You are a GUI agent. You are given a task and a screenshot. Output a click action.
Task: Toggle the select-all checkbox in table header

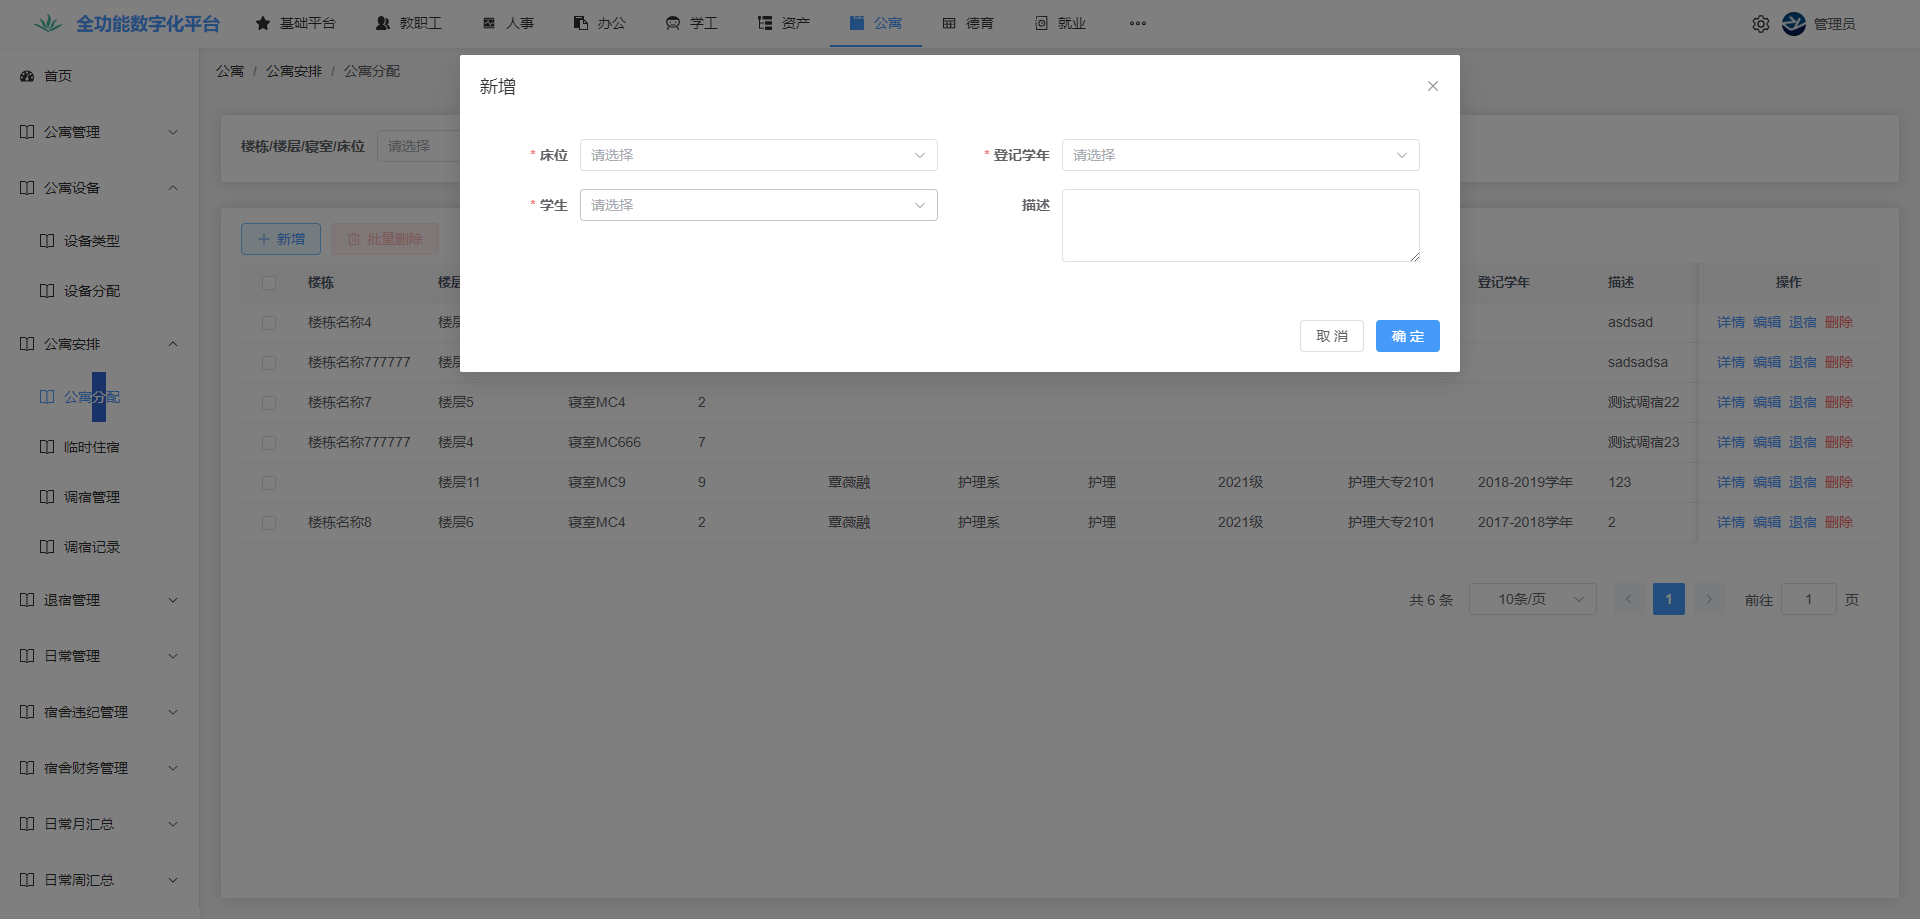269,283
